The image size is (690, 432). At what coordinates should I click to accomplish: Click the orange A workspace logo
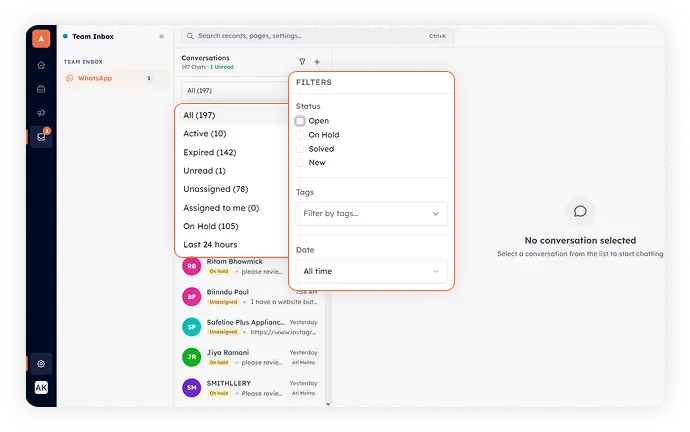coord(41,39)
